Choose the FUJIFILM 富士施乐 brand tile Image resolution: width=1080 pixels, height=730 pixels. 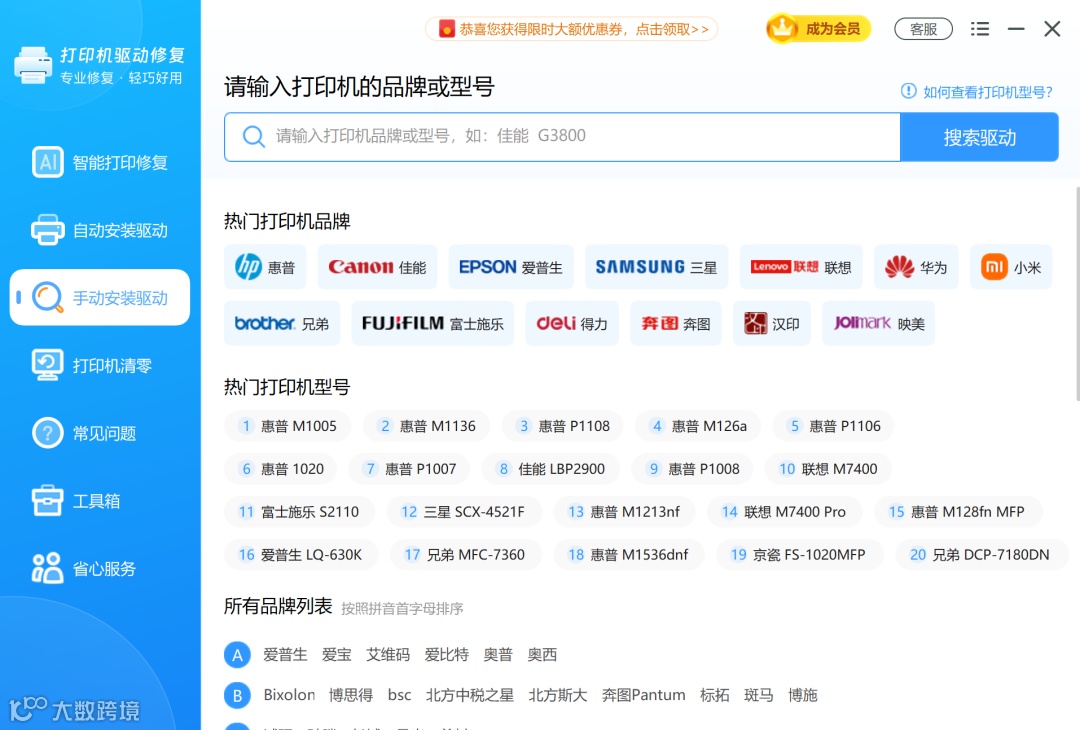point(433,323)
